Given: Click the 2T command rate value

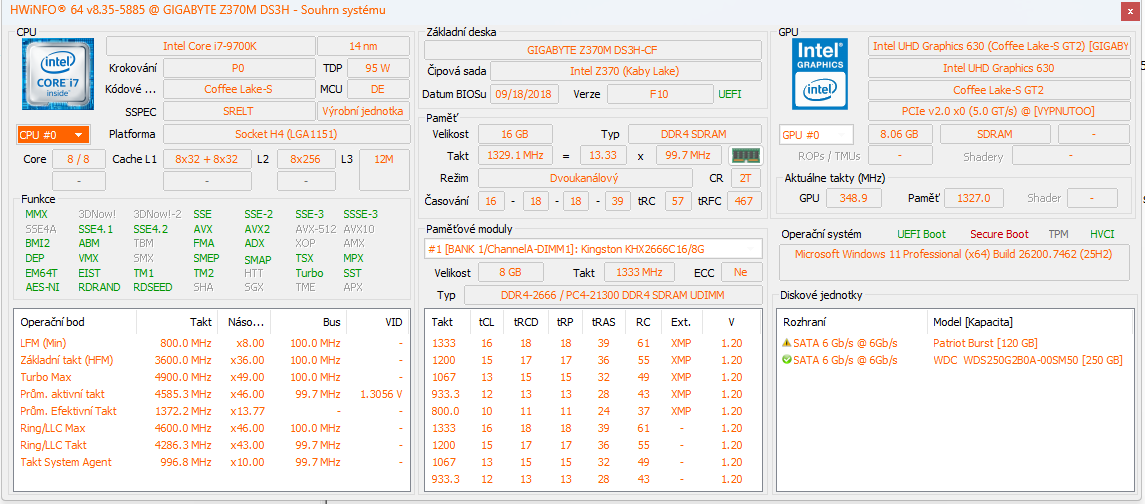Looking at the screenshot, I should point(745,178).
